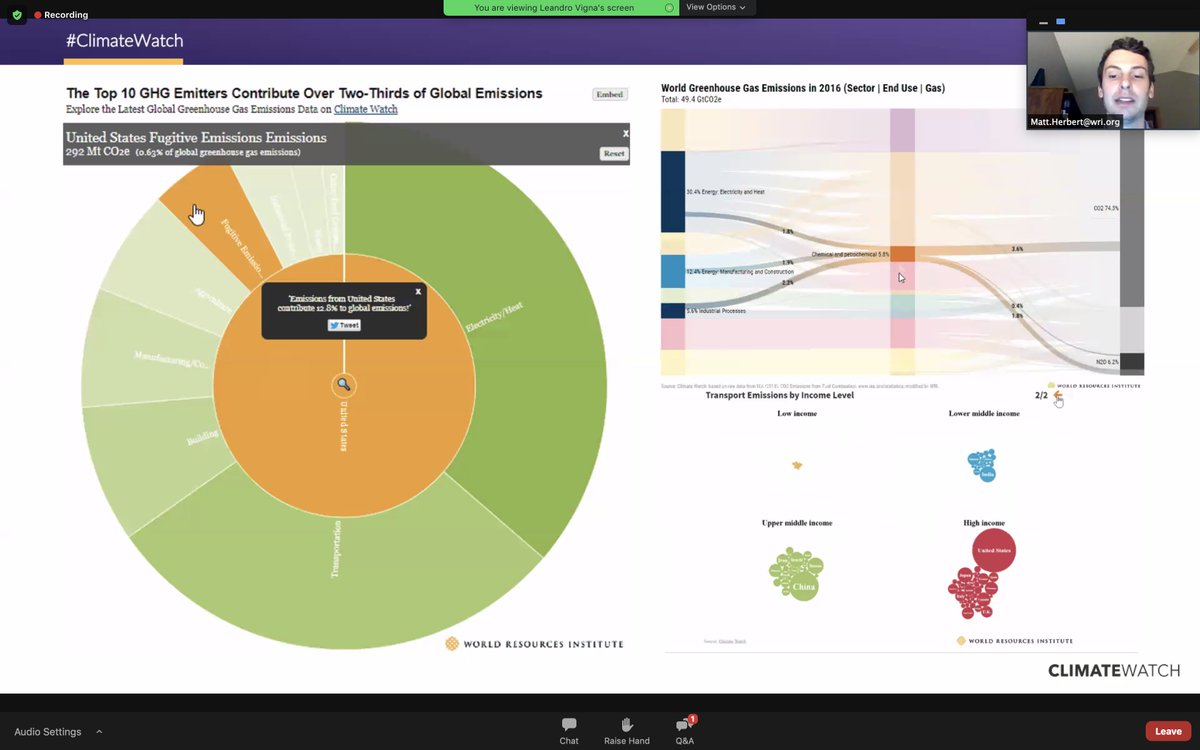Click the Low income small bubble
Viewport: 1200px width, 750px height.
coord(797,465)
